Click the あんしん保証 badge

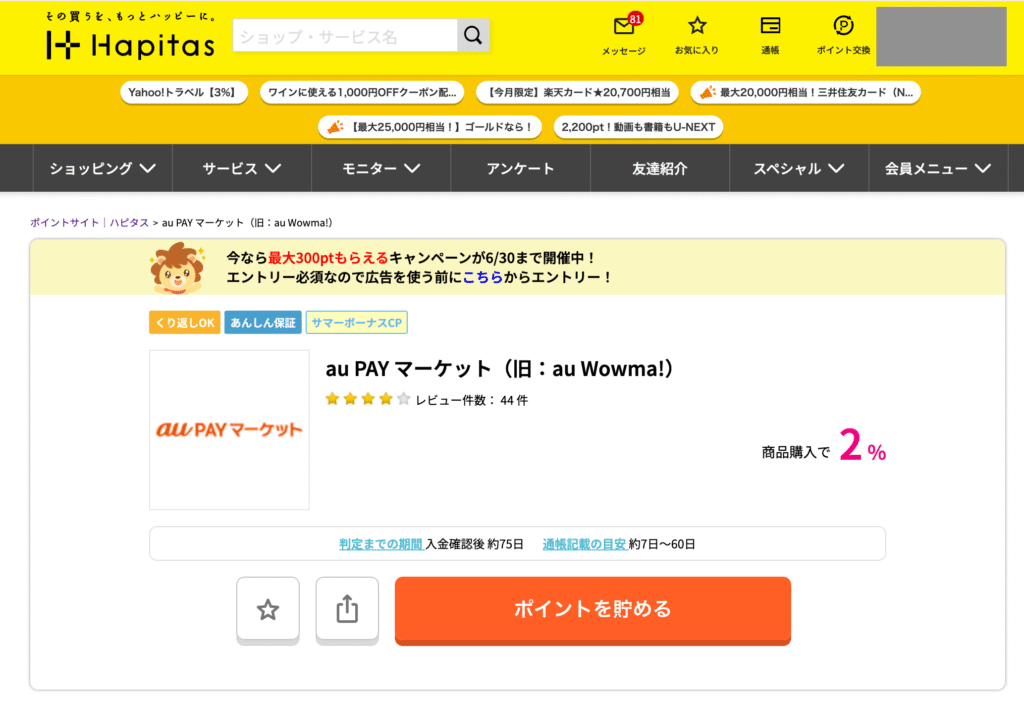pyautogui.click(x=263, y=323)
